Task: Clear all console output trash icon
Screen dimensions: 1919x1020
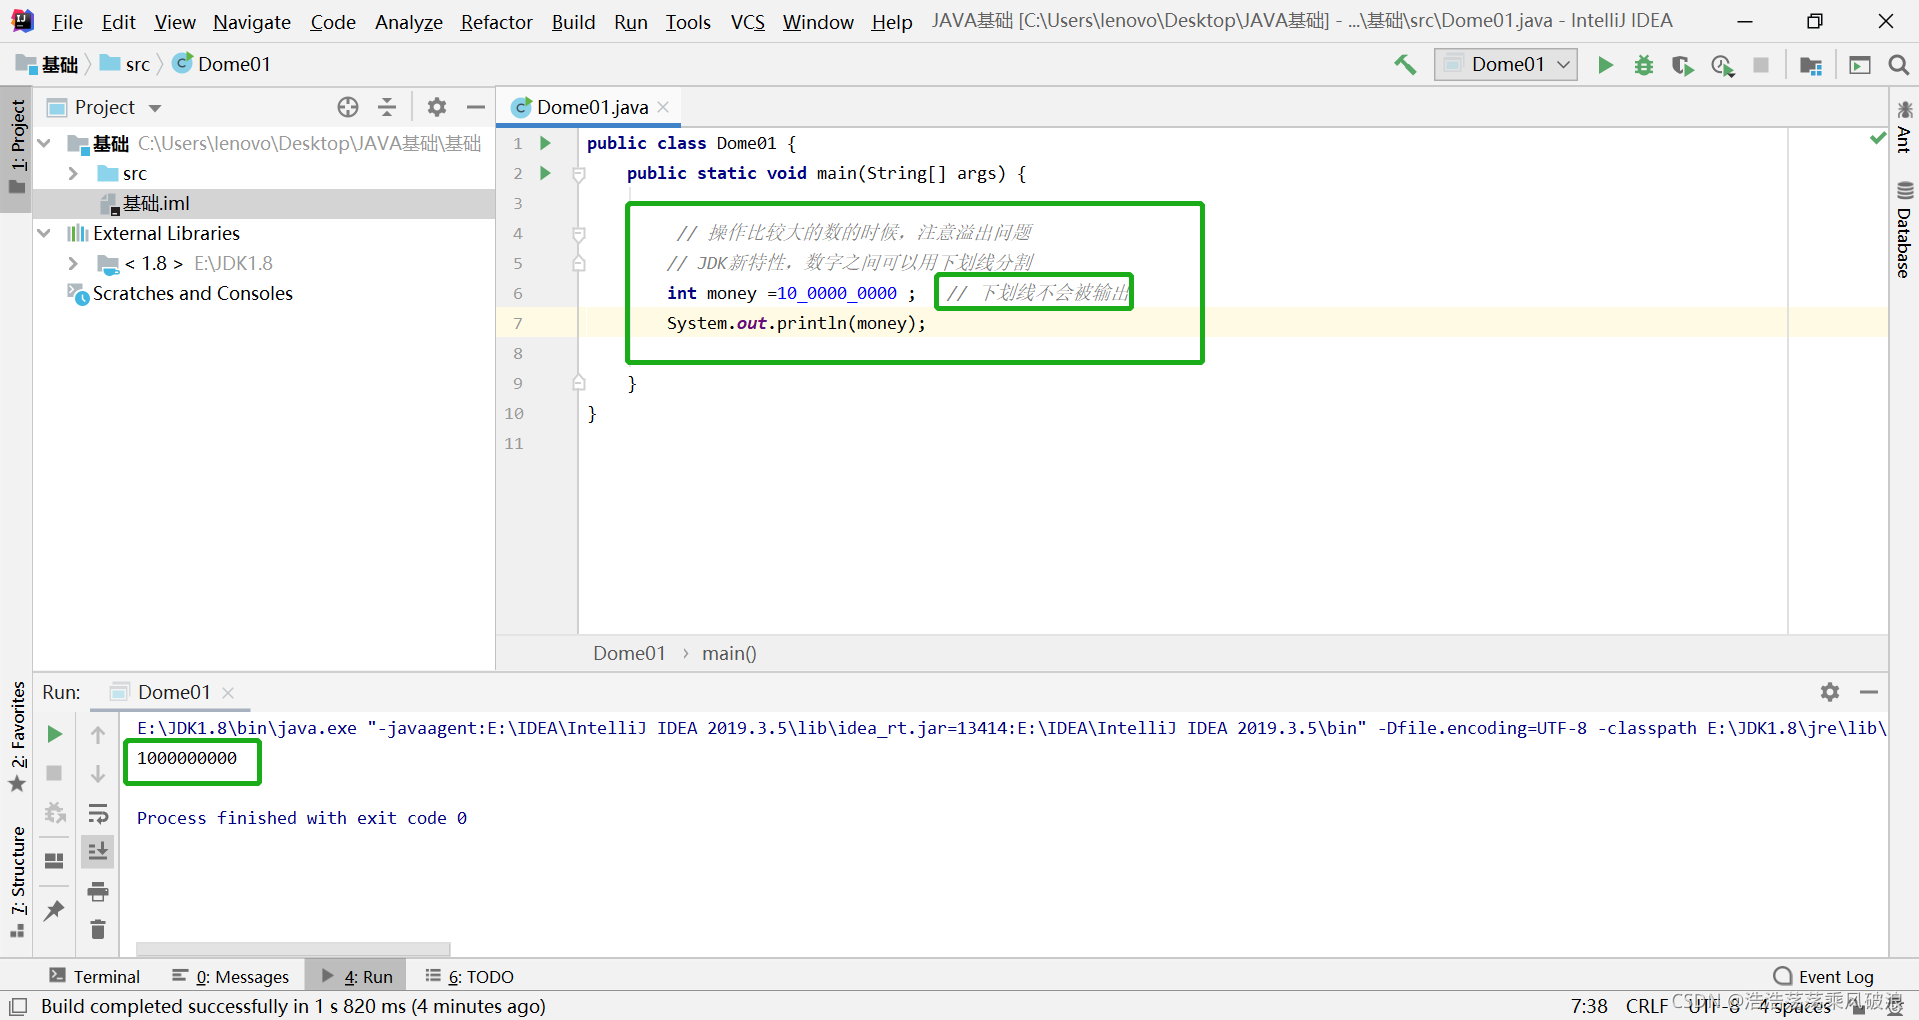Action: (98, 930)
